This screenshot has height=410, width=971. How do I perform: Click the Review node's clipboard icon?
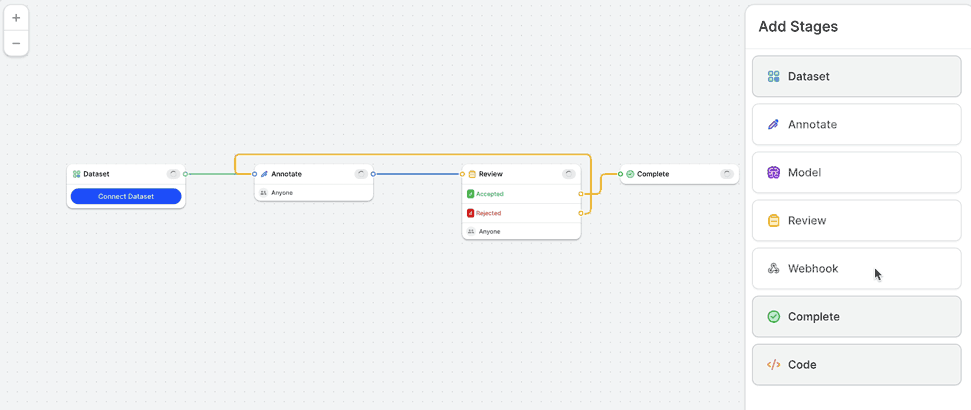(x=472, y=174)
